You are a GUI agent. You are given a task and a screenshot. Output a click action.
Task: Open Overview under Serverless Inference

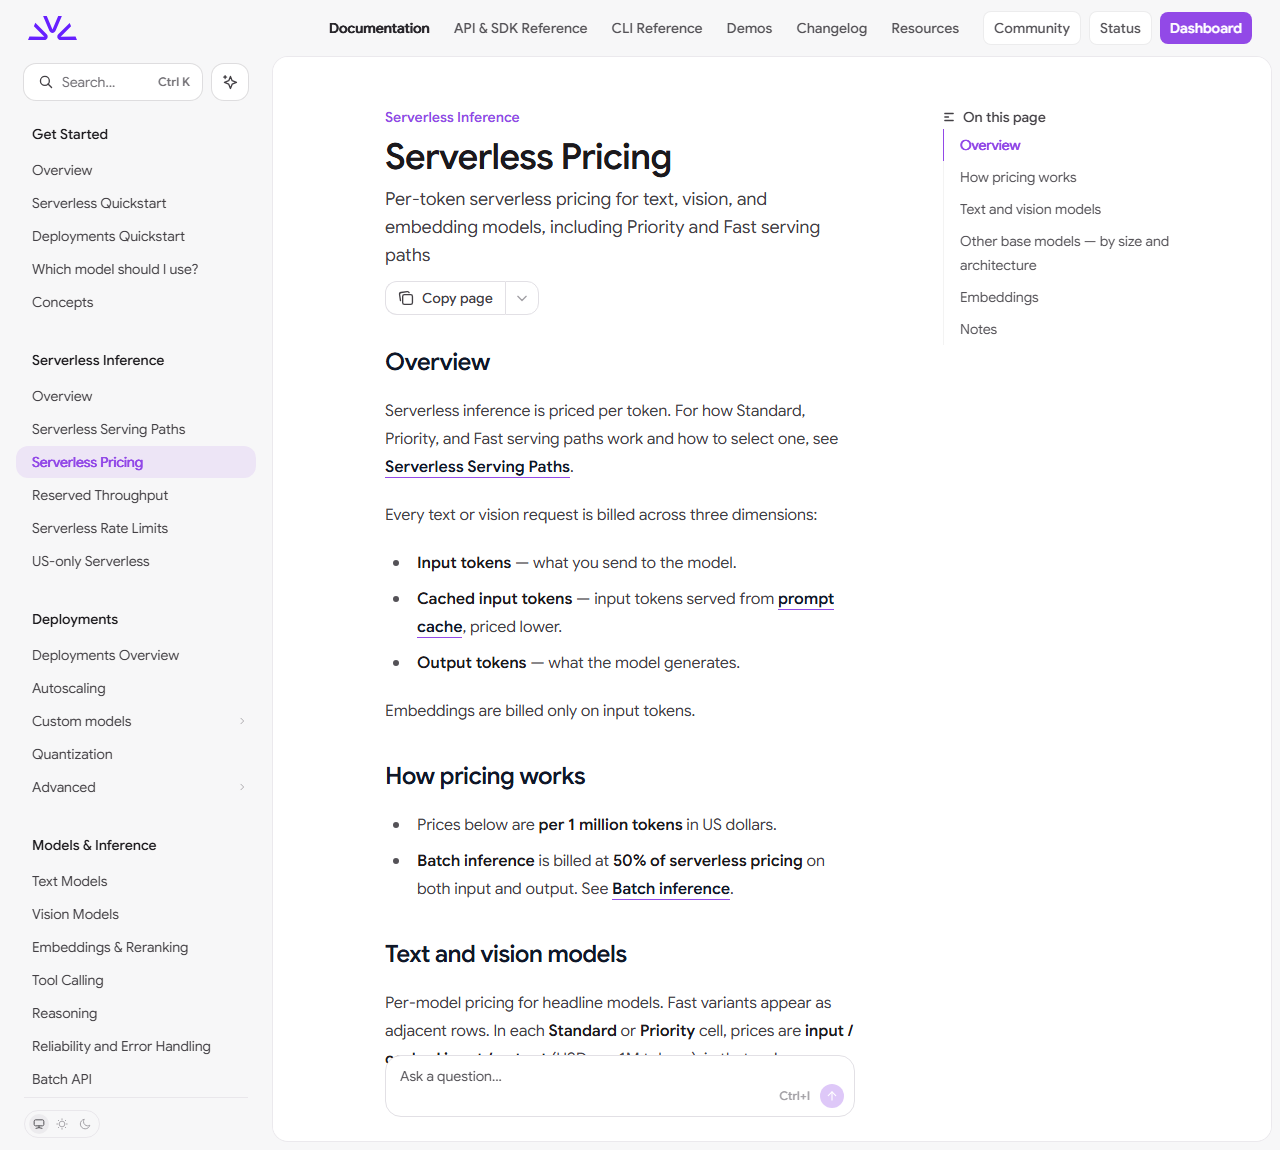(x=136, y=396)
